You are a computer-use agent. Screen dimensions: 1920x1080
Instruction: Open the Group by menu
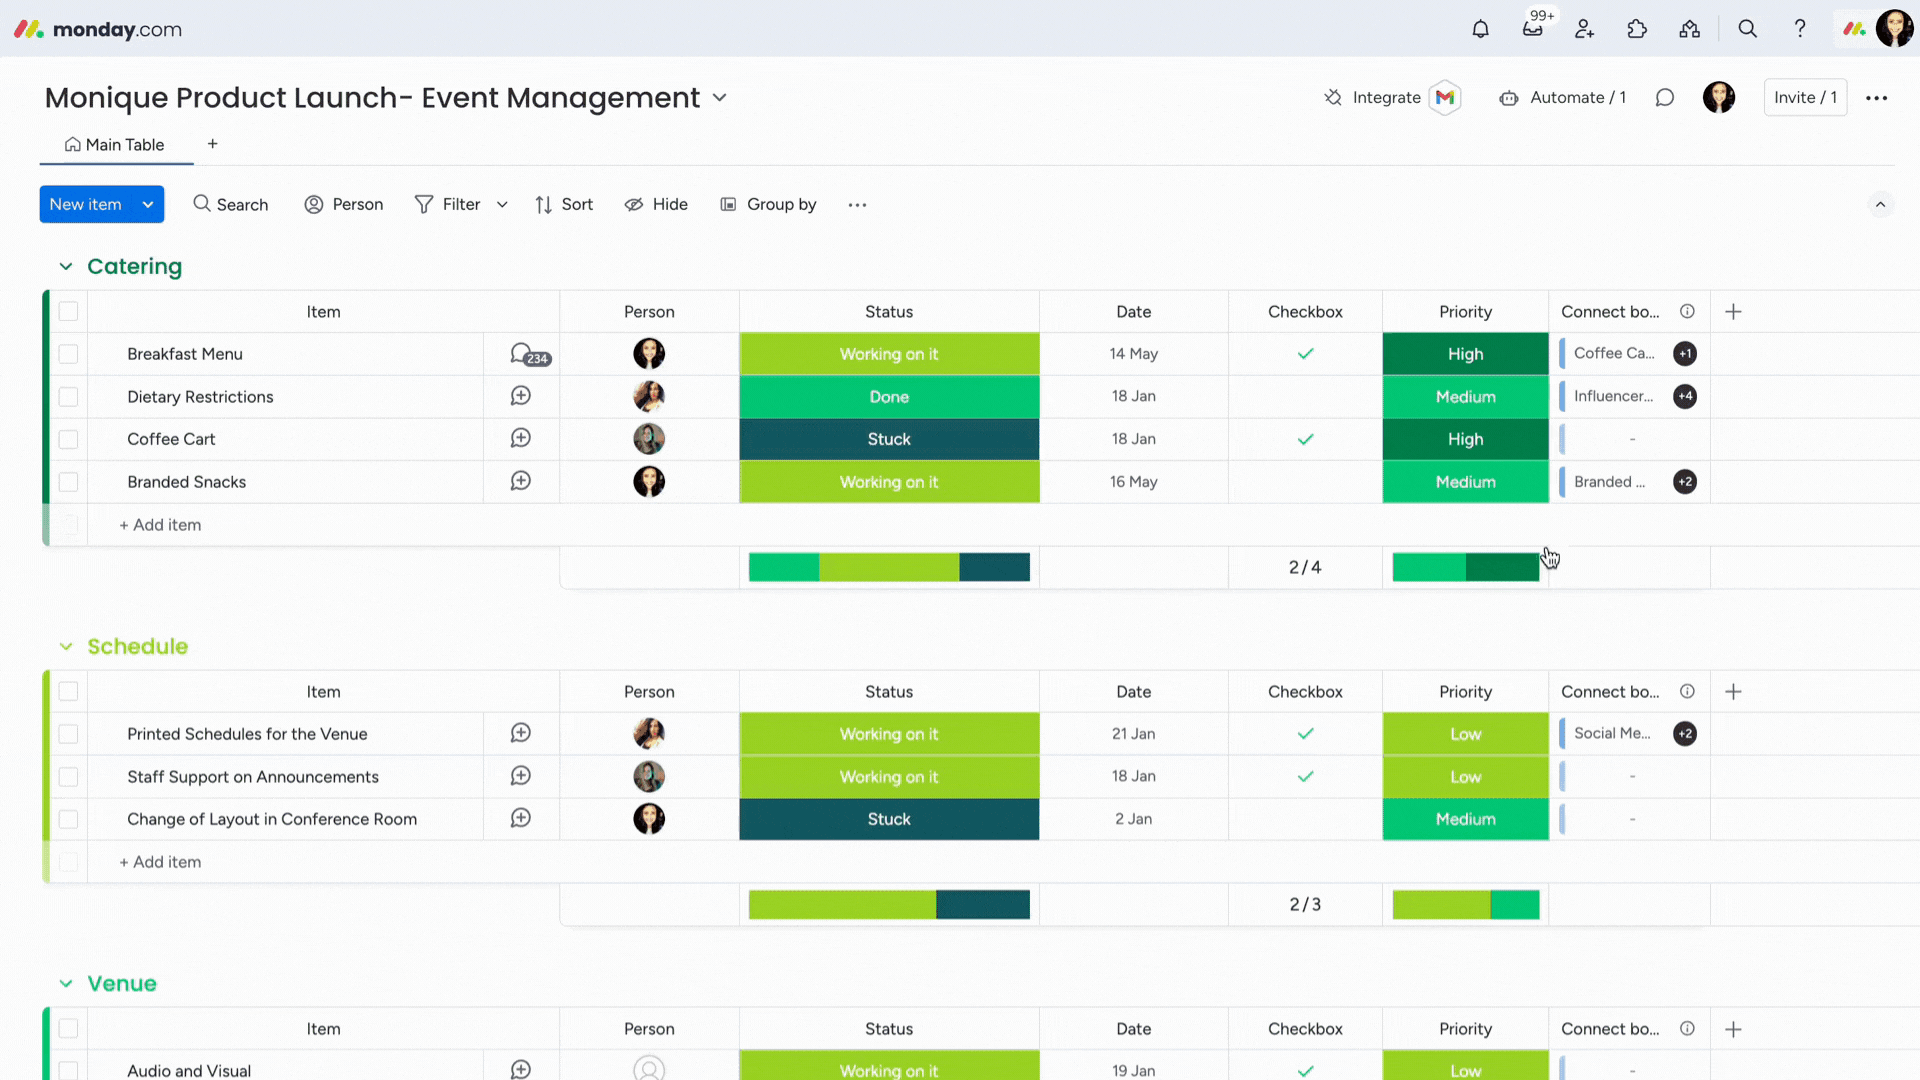[768, 204]
